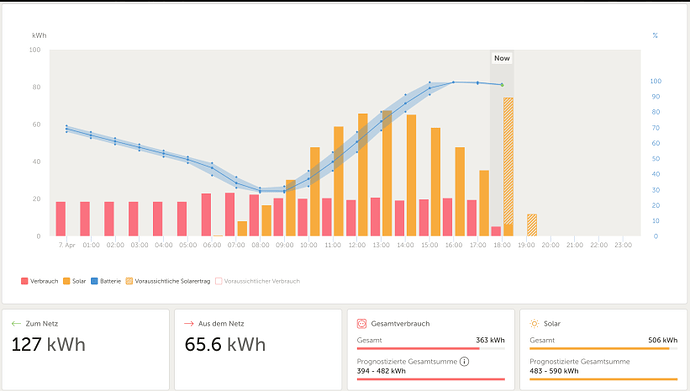Click the green current battery point
The image size is (690, 391).
[502, 85]
